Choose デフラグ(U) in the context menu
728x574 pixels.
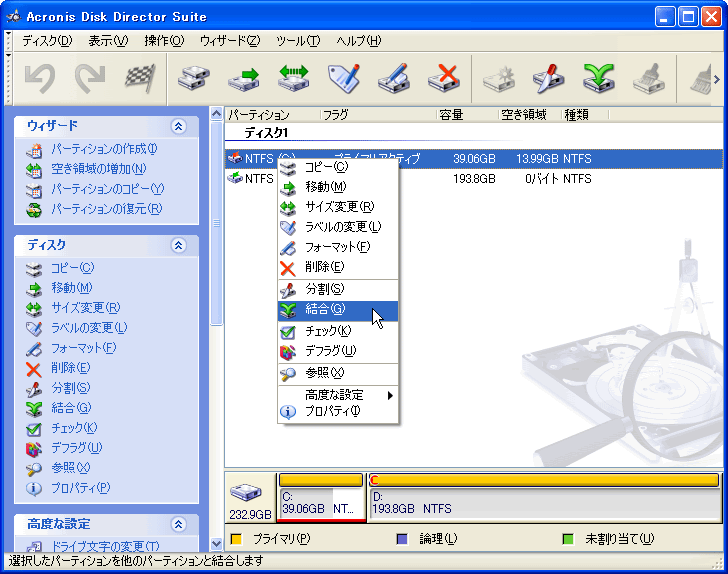tap(338, 352)
